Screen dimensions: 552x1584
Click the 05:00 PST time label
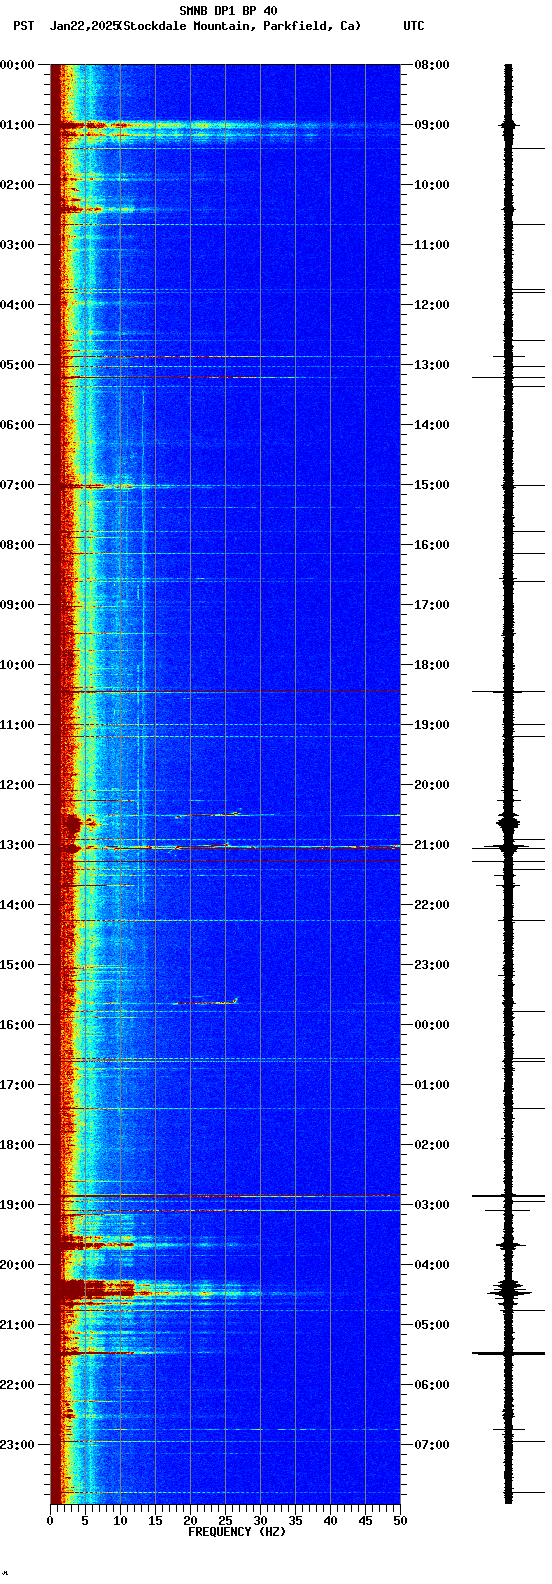17,365
